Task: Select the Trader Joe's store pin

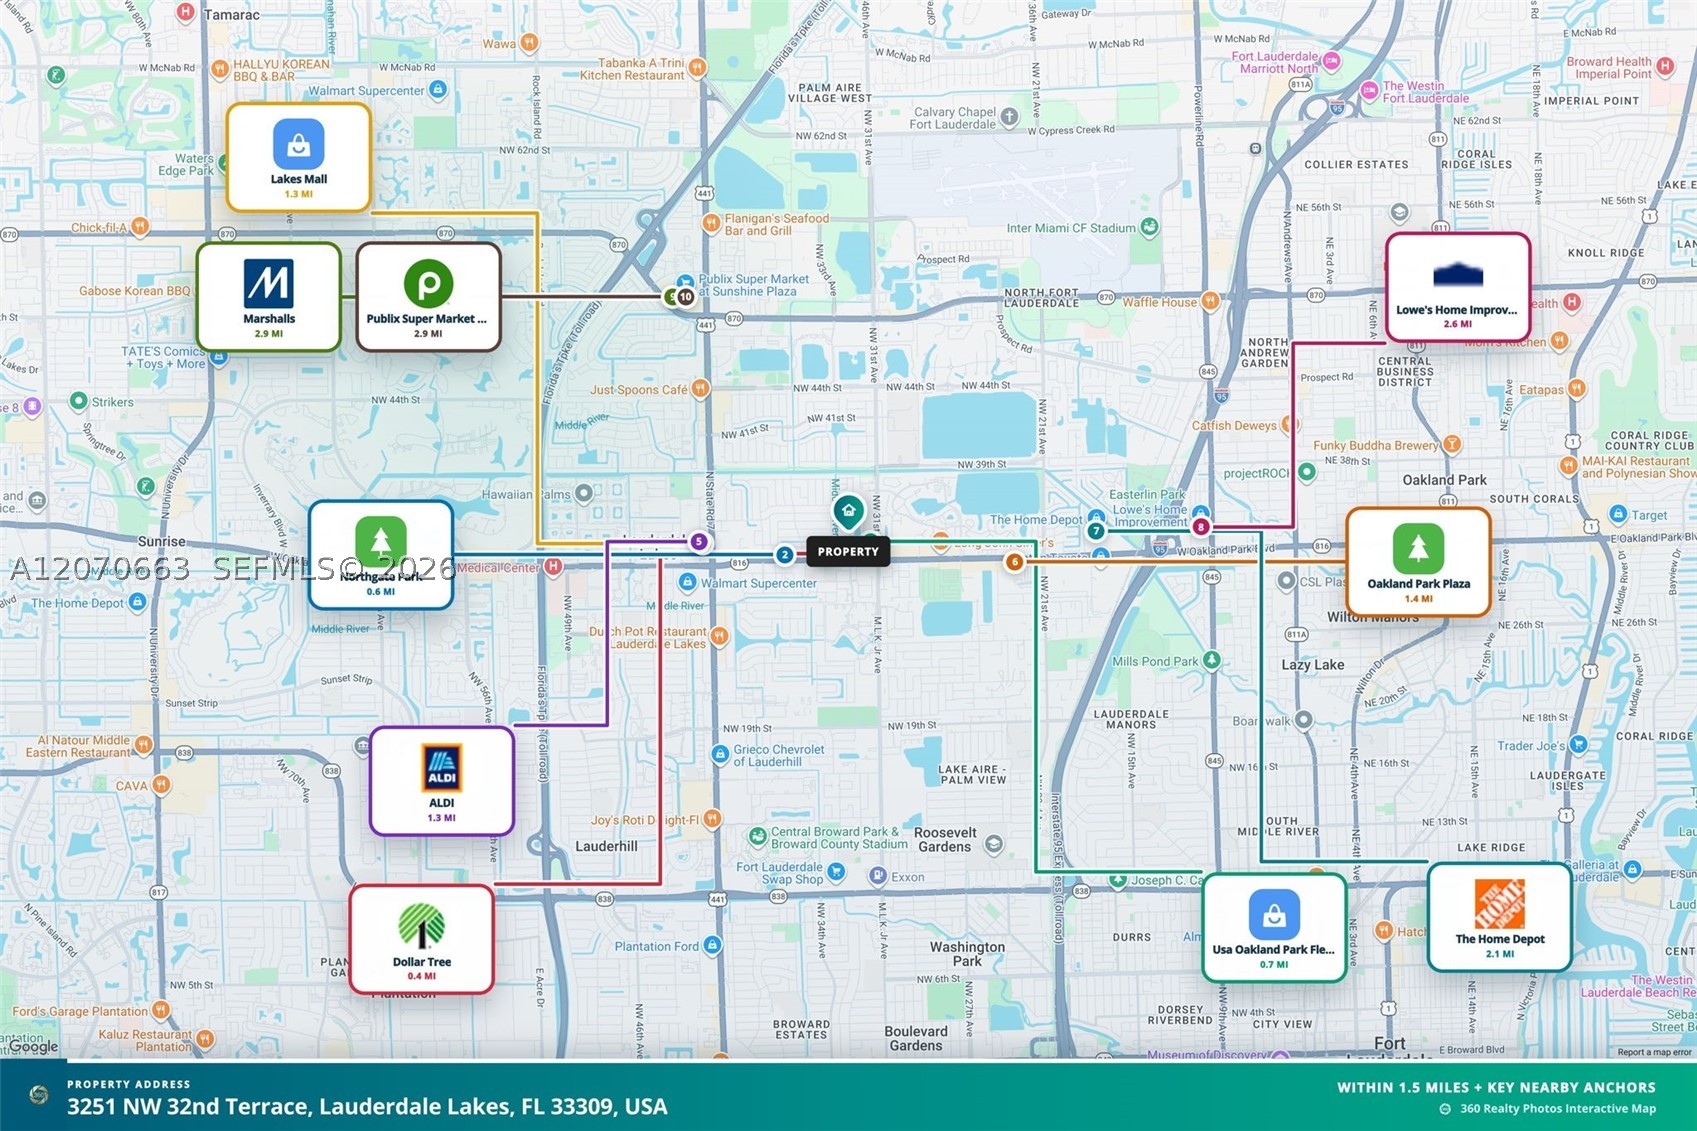Action: click(1578, 744)
